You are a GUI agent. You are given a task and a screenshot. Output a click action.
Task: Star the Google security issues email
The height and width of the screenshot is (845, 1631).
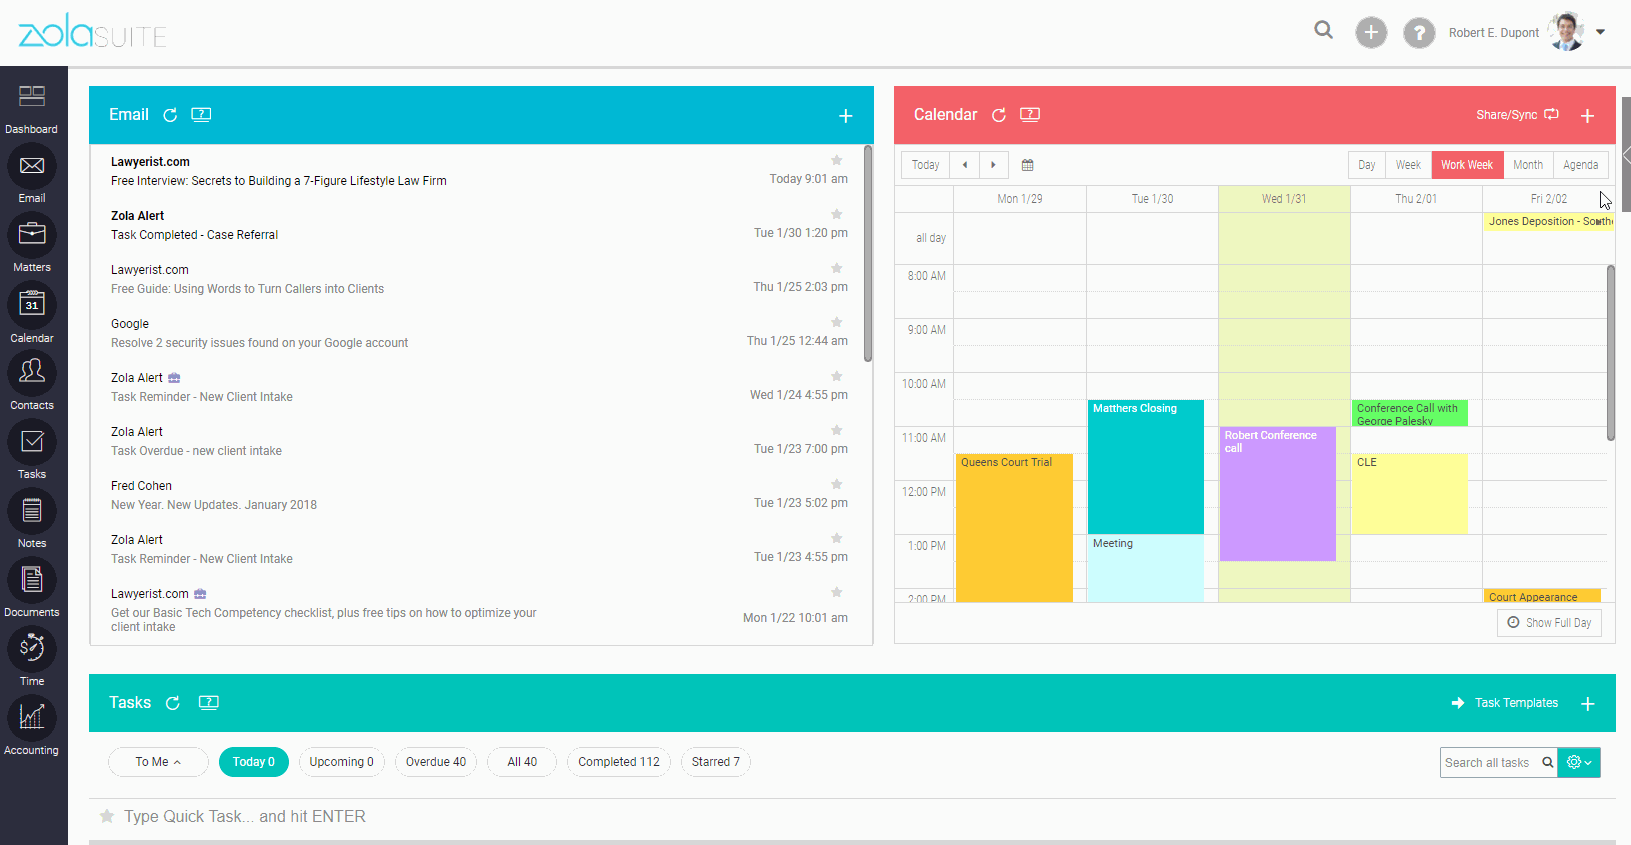tap(837, 322)
